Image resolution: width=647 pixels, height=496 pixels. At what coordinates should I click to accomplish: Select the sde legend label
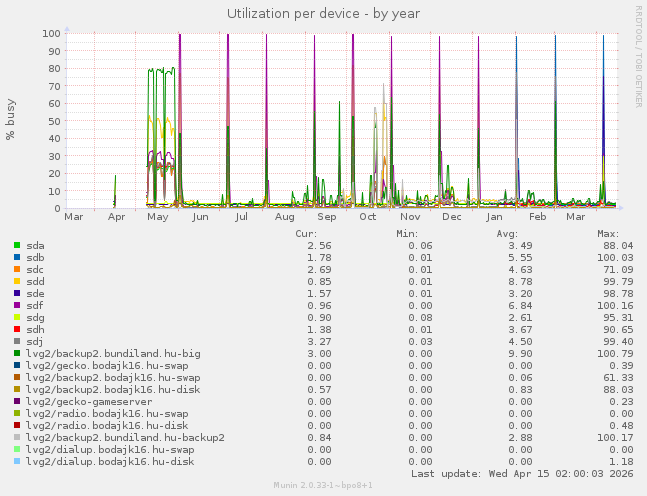pyautogui.click(x=35, y=294)
